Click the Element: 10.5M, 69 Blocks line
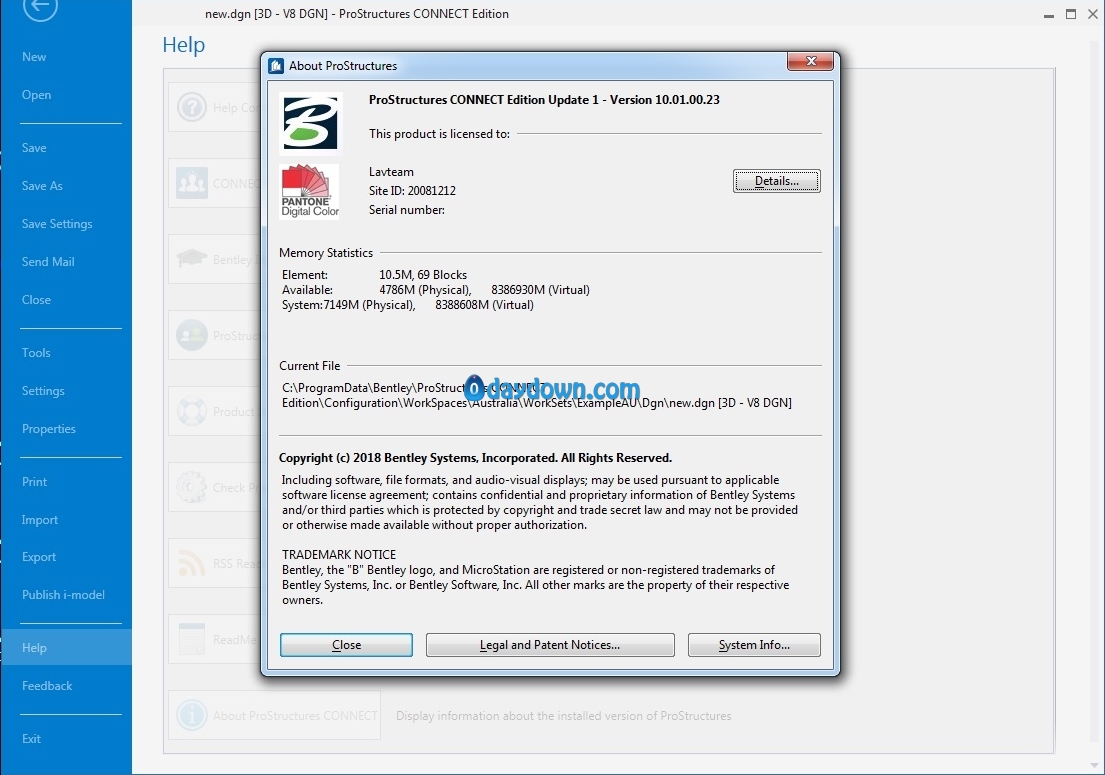This screenshot has height=775, width=1105. pos(374,275)
